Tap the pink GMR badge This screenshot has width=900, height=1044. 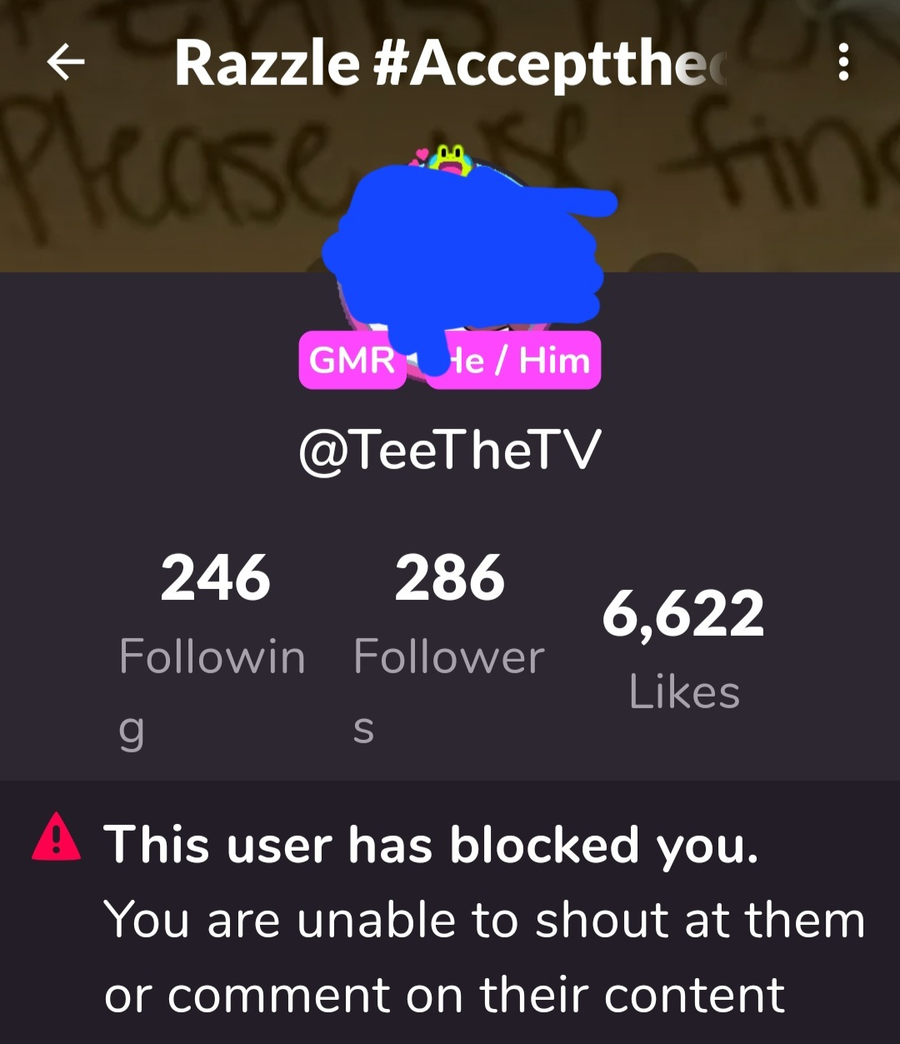coord(352,360)
